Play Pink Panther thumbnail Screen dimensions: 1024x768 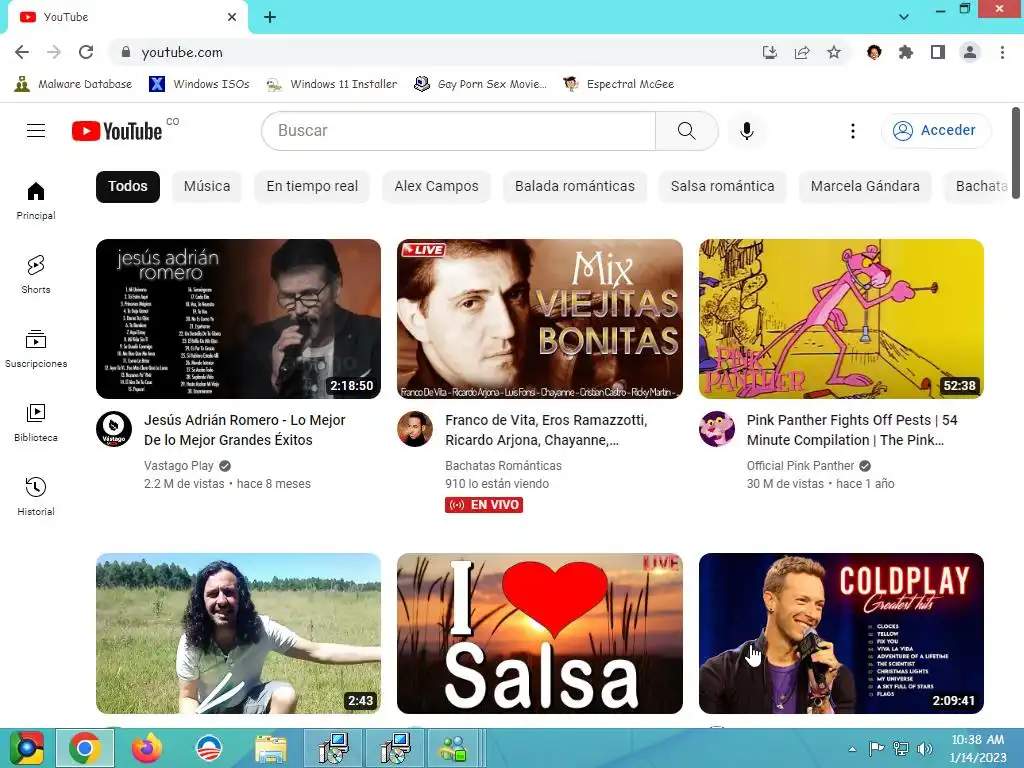[x=841, y=319]
